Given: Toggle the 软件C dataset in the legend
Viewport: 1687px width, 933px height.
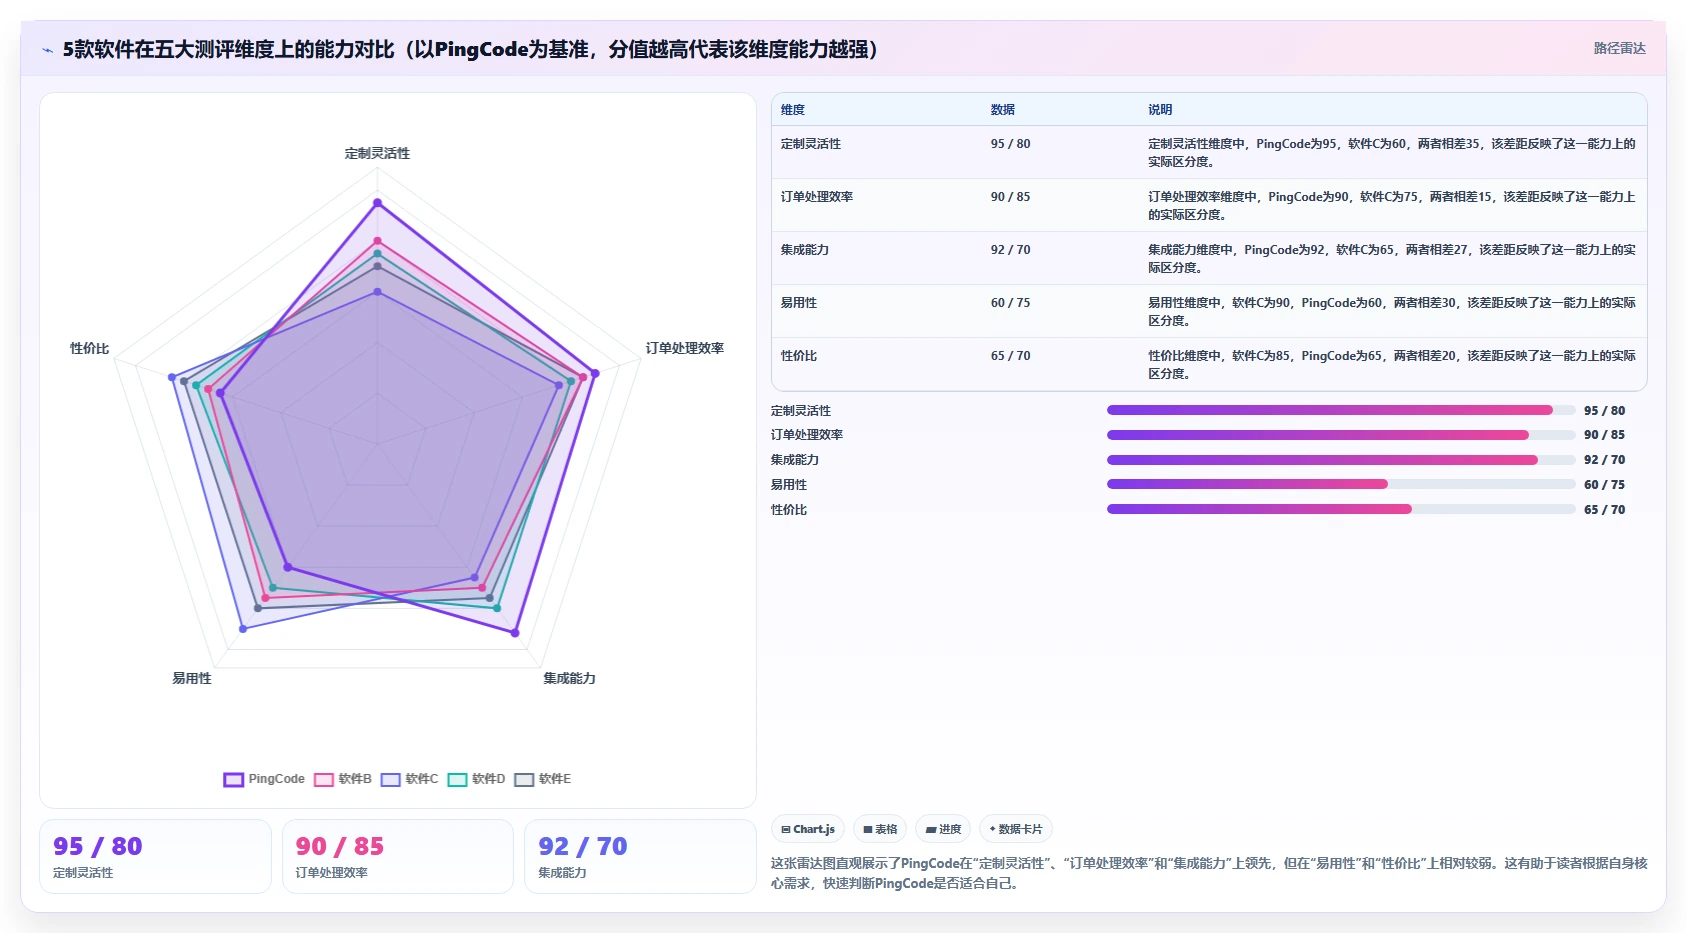Looking at the screenshot, I should pyautogui.click(x=409, y=779).
